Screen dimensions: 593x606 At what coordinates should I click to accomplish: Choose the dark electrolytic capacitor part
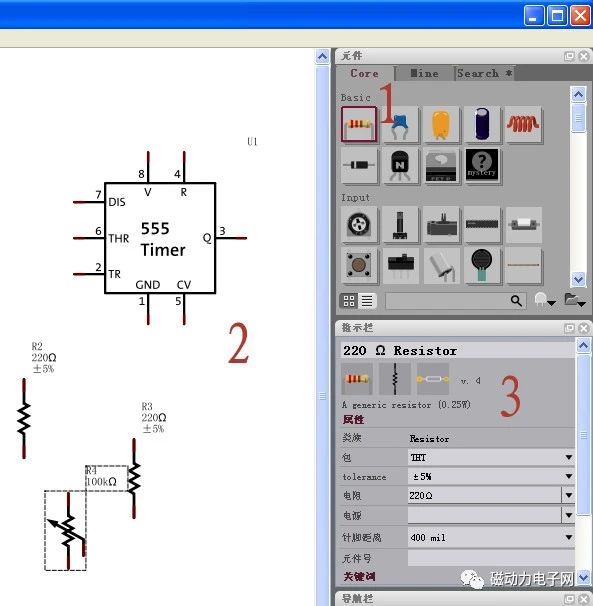(x=482, y=124)
